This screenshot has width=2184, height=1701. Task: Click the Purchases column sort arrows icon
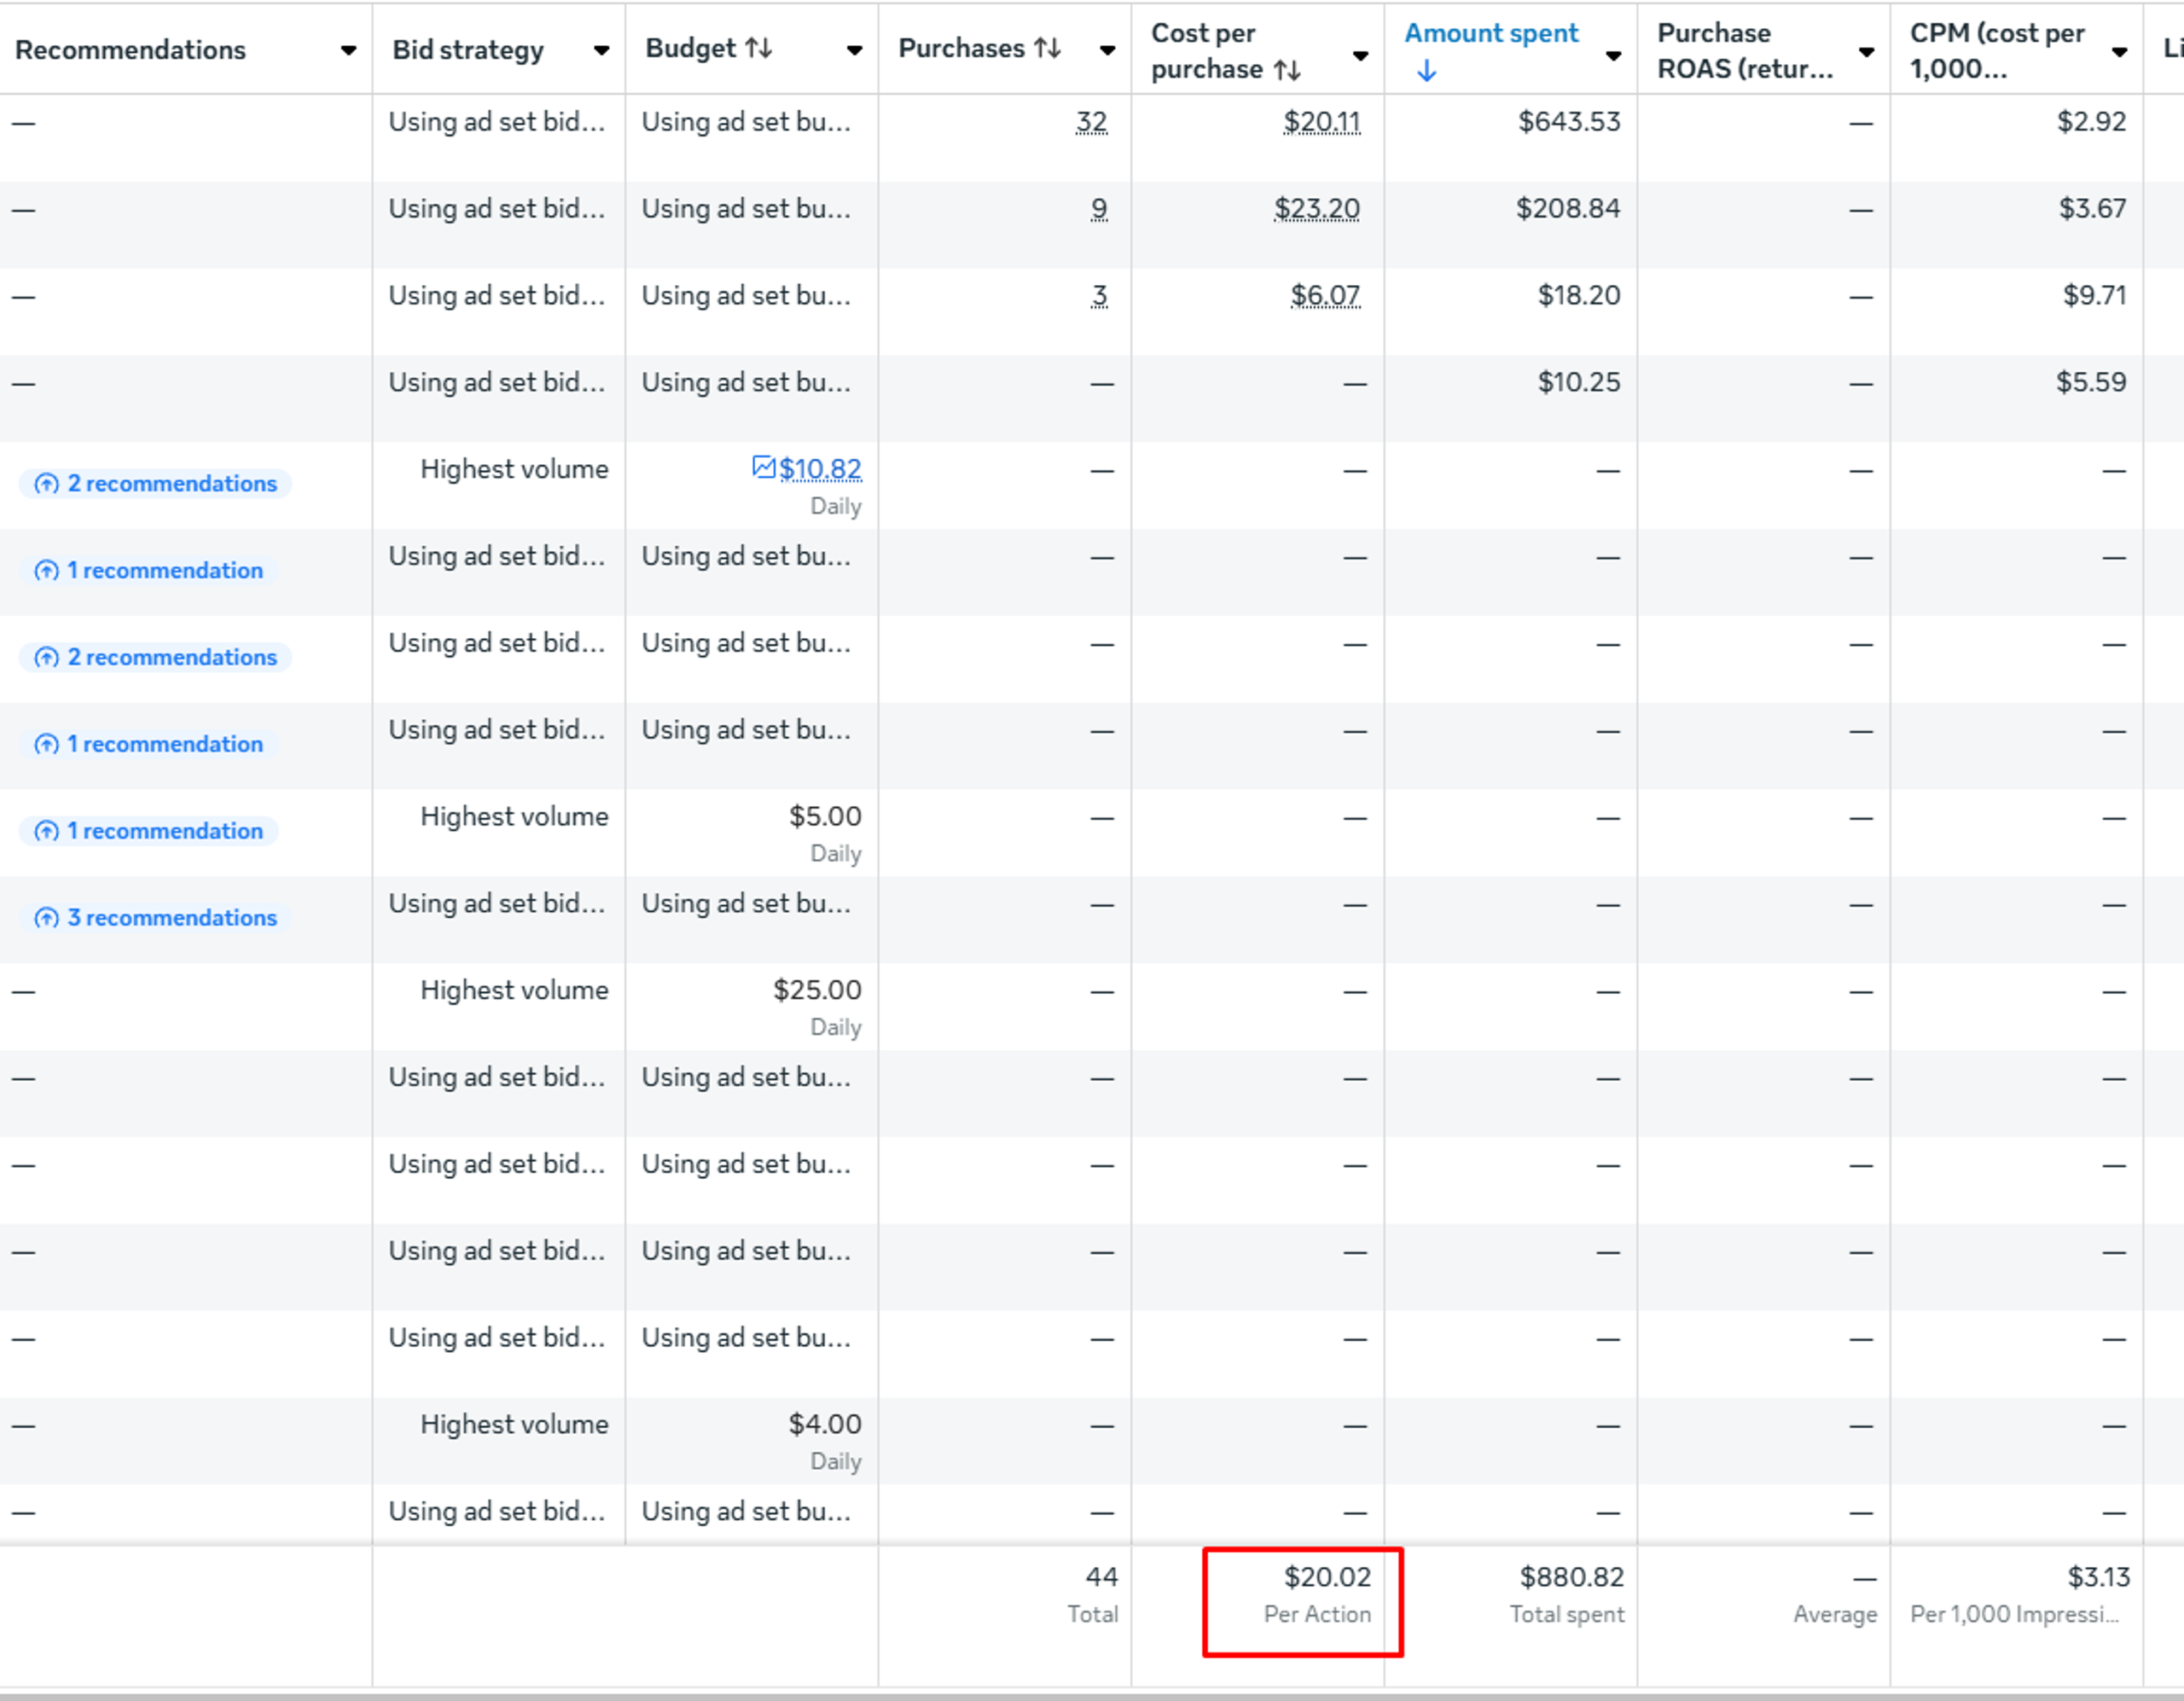[1047, 48]
